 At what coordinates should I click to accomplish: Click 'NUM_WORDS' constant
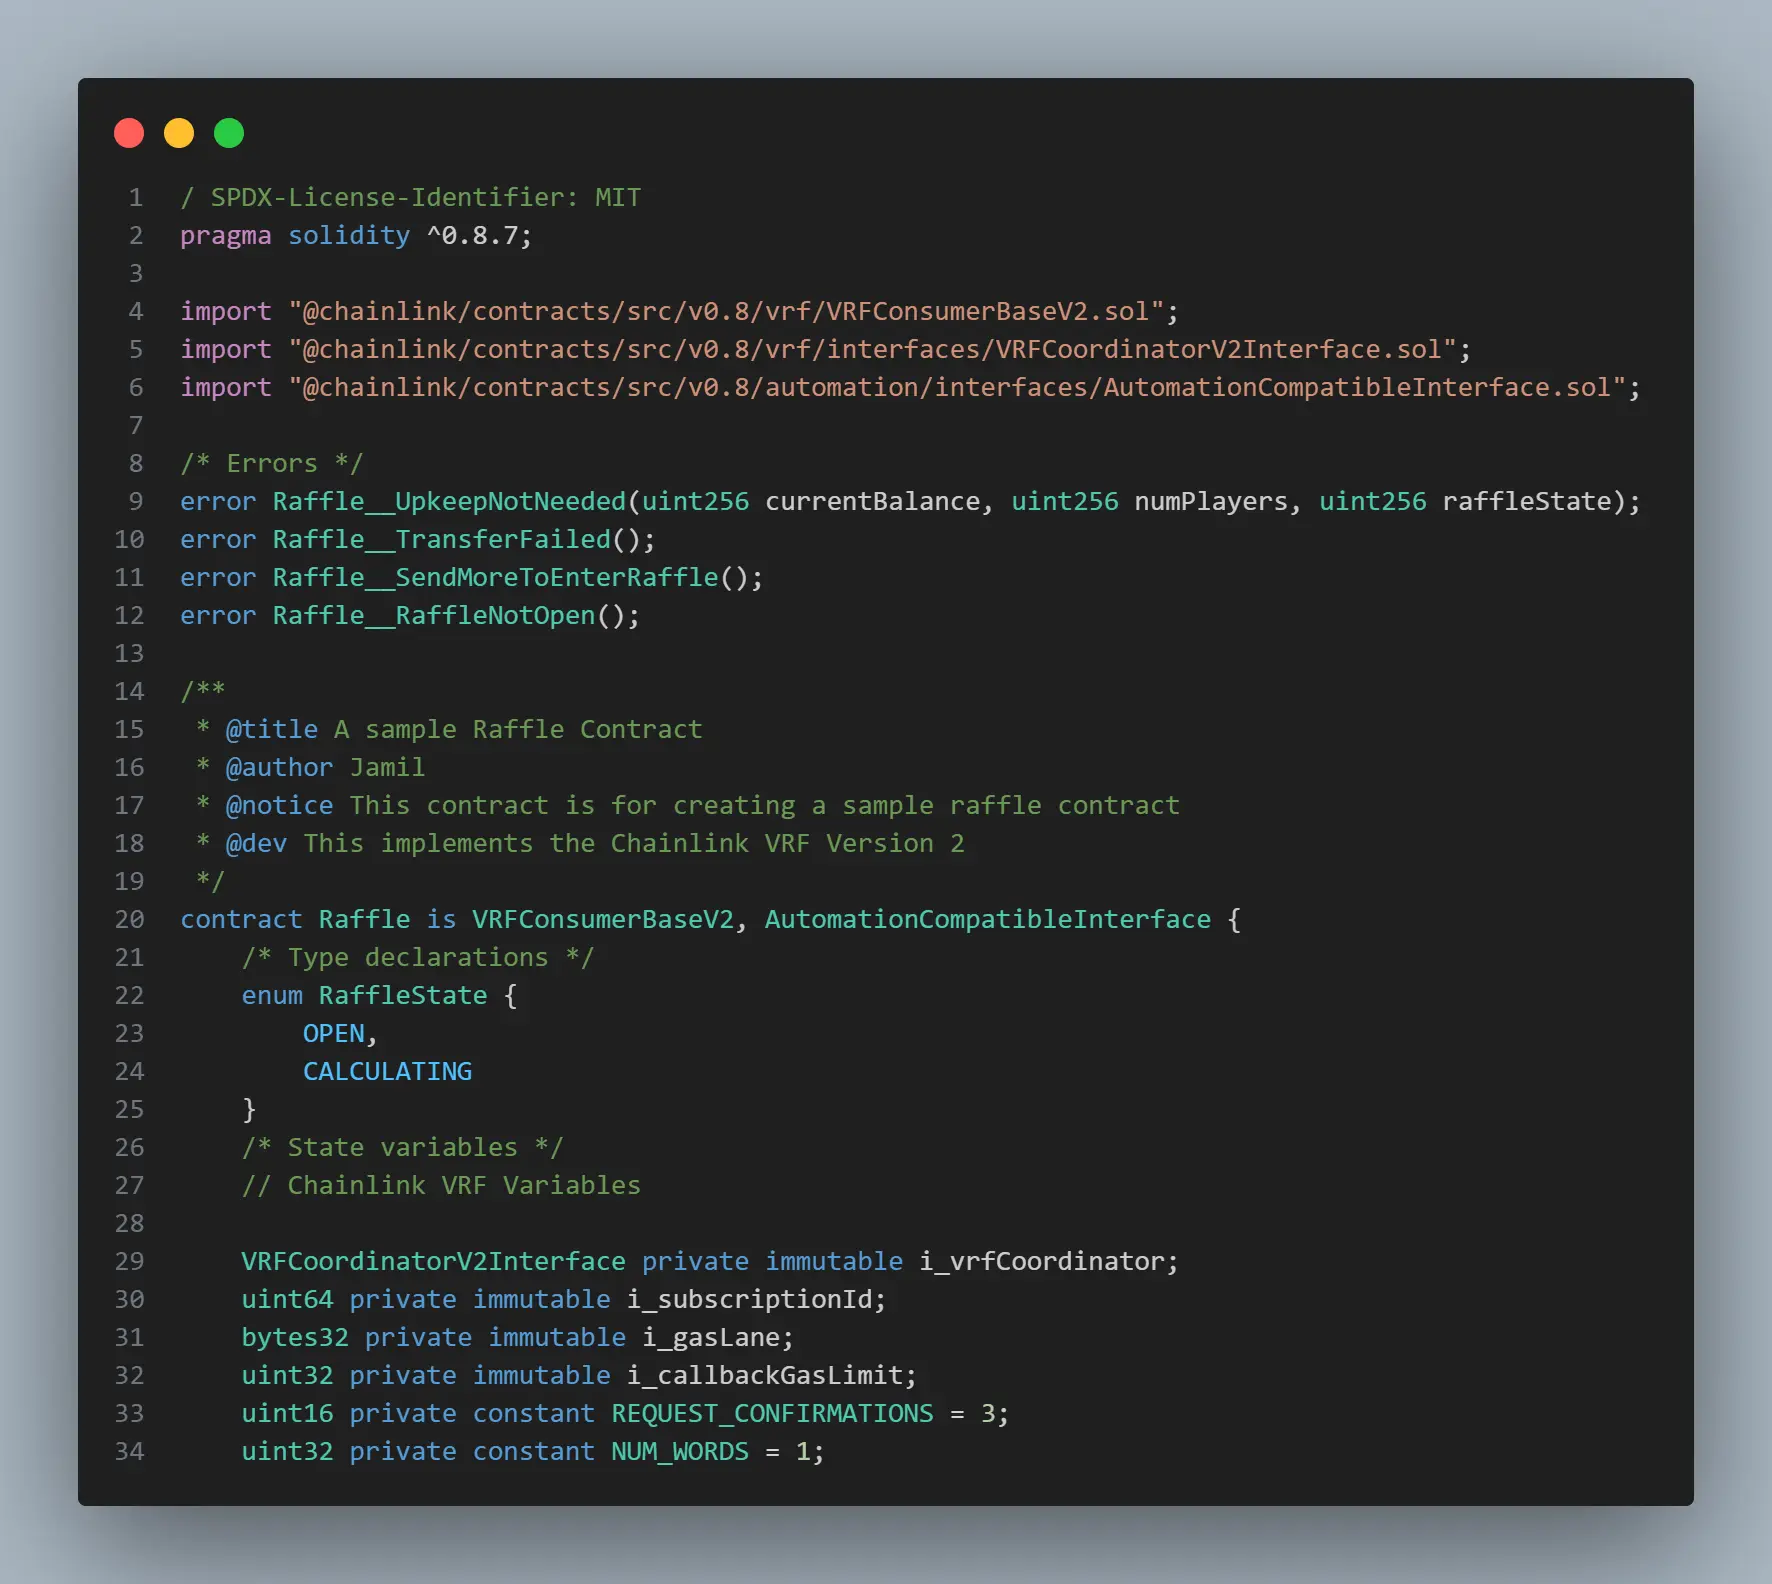pos(680,1452)
